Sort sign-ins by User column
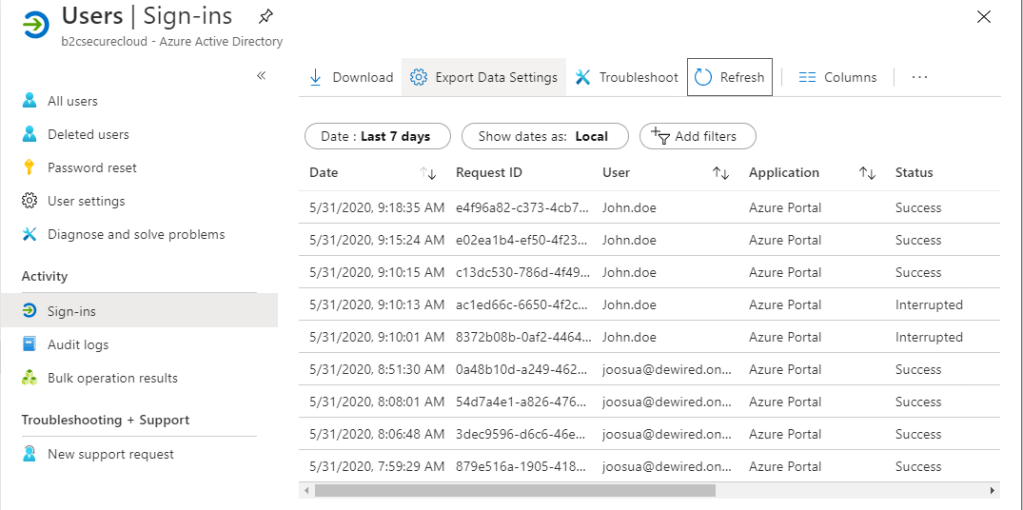1023x510 pixels. (x=720, y=173)
